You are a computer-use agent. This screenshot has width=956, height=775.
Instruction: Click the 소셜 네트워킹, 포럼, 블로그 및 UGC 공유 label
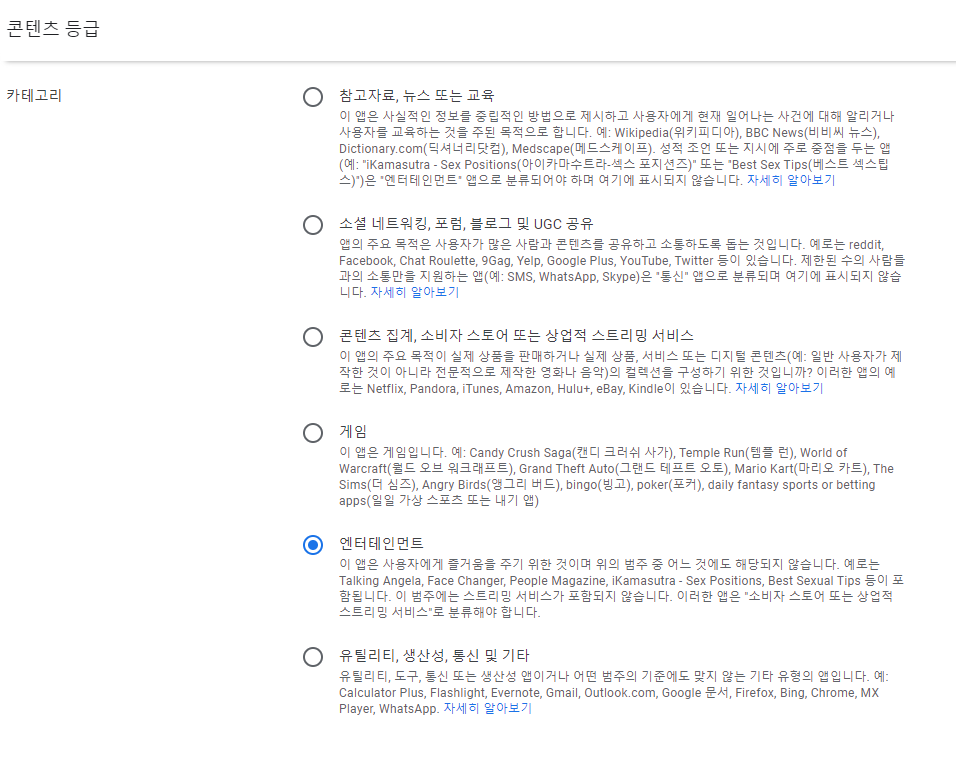(x=466, y=224)
